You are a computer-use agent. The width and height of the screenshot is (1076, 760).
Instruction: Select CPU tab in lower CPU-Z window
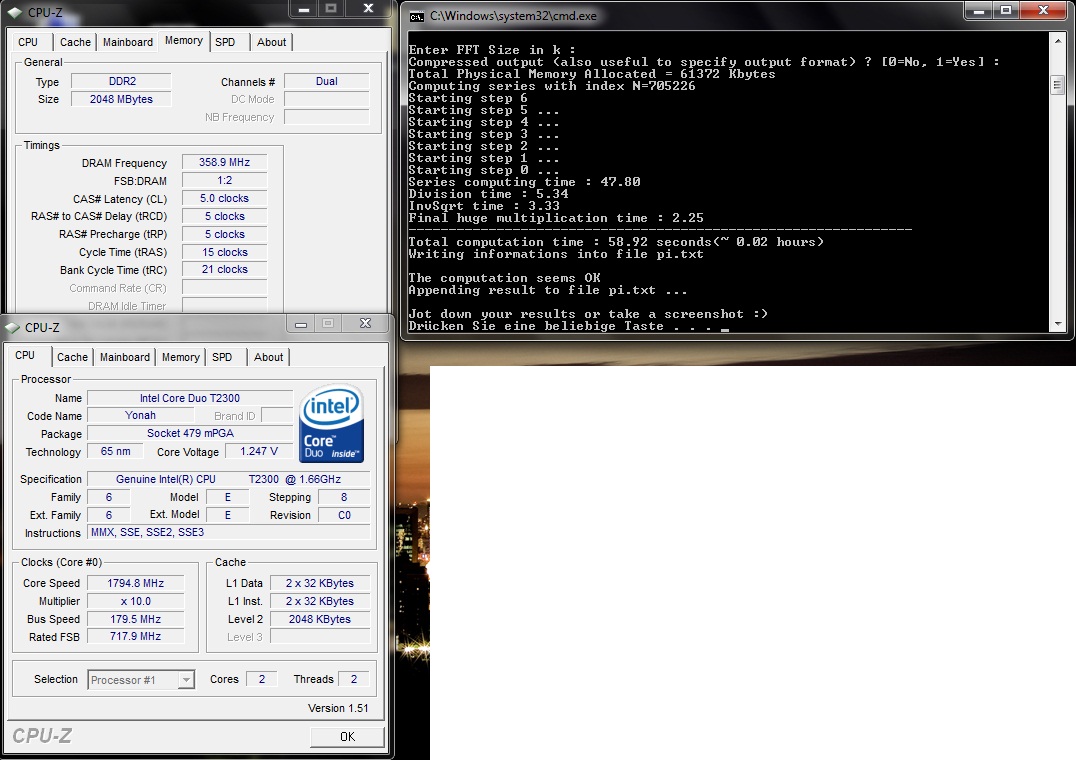[x=25, y=355]
